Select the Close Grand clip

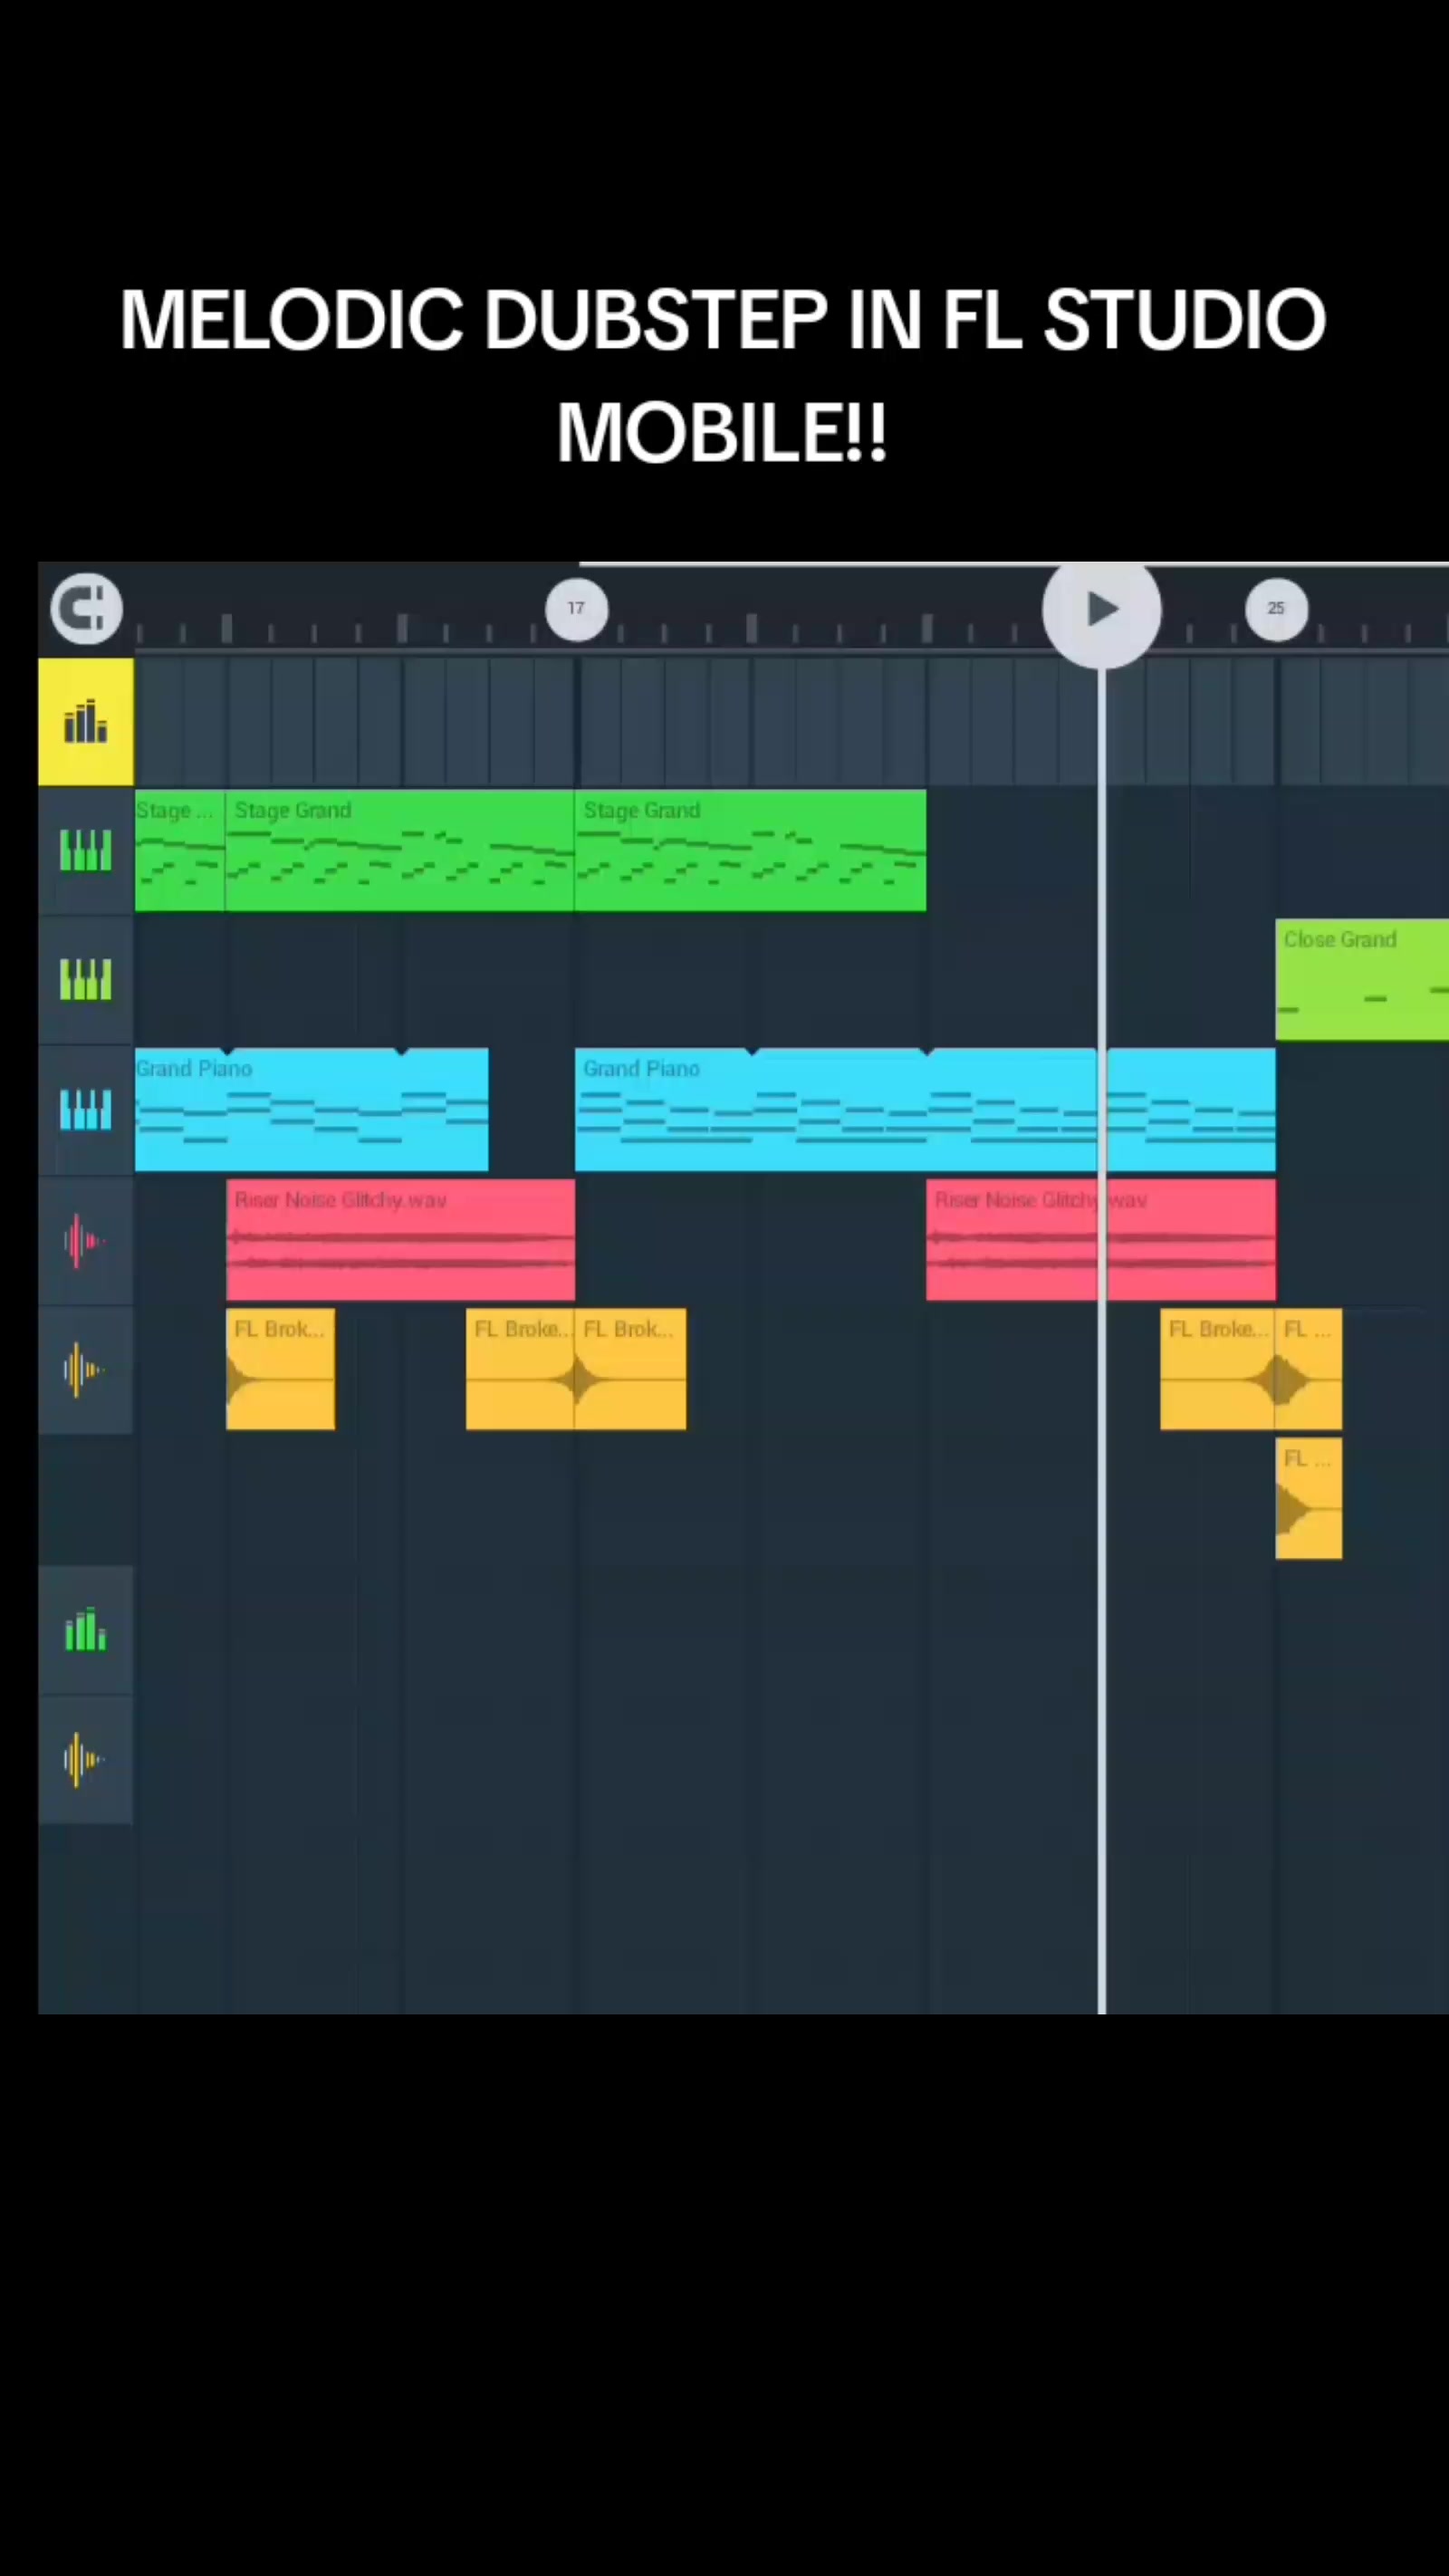[1362, 980]
